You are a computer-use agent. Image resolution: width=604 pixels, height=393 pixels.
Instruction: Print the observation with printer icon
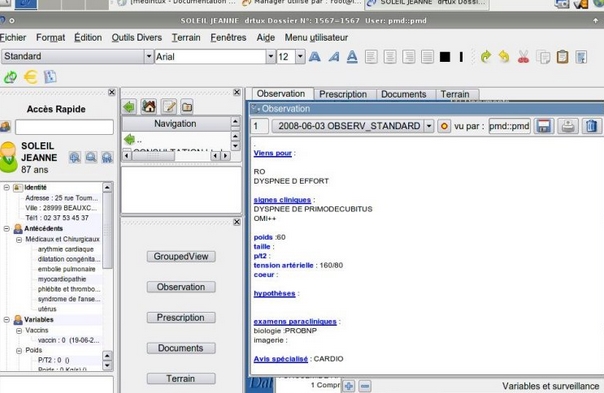(568, 126)
